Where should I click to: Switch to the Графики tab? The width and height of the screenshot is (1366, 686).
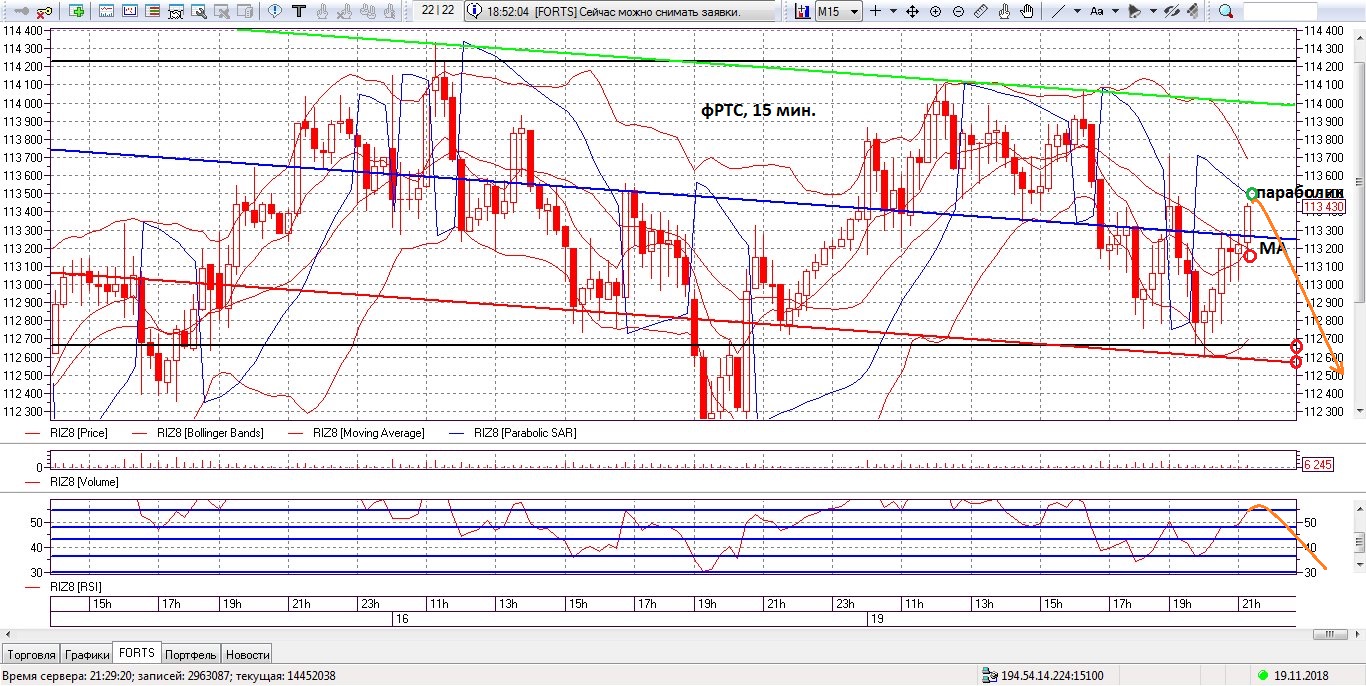pyautogui.click(x=87, y=655)
